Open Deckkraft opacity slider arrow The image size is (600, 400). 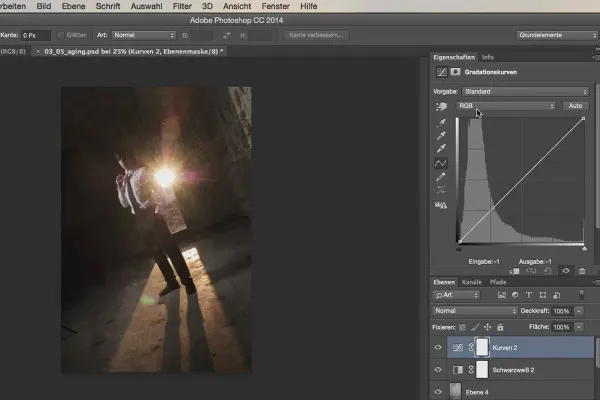tap(579, 311)
